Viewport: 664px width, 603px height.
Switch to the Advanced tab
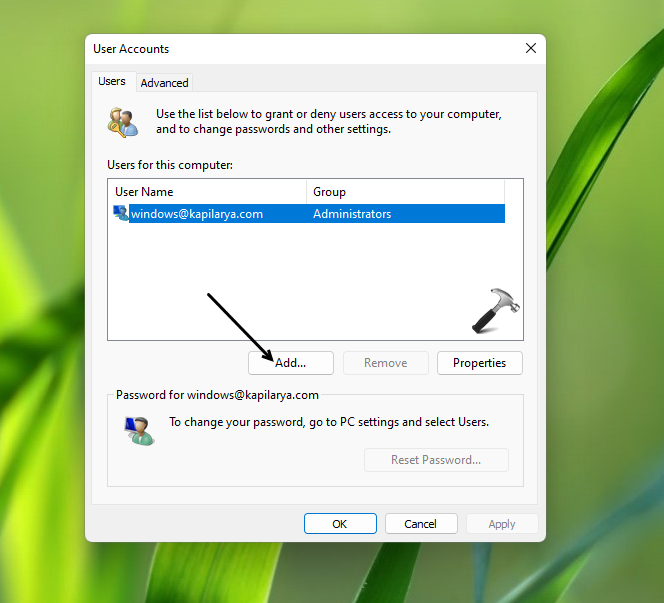[x=164, y=83]
